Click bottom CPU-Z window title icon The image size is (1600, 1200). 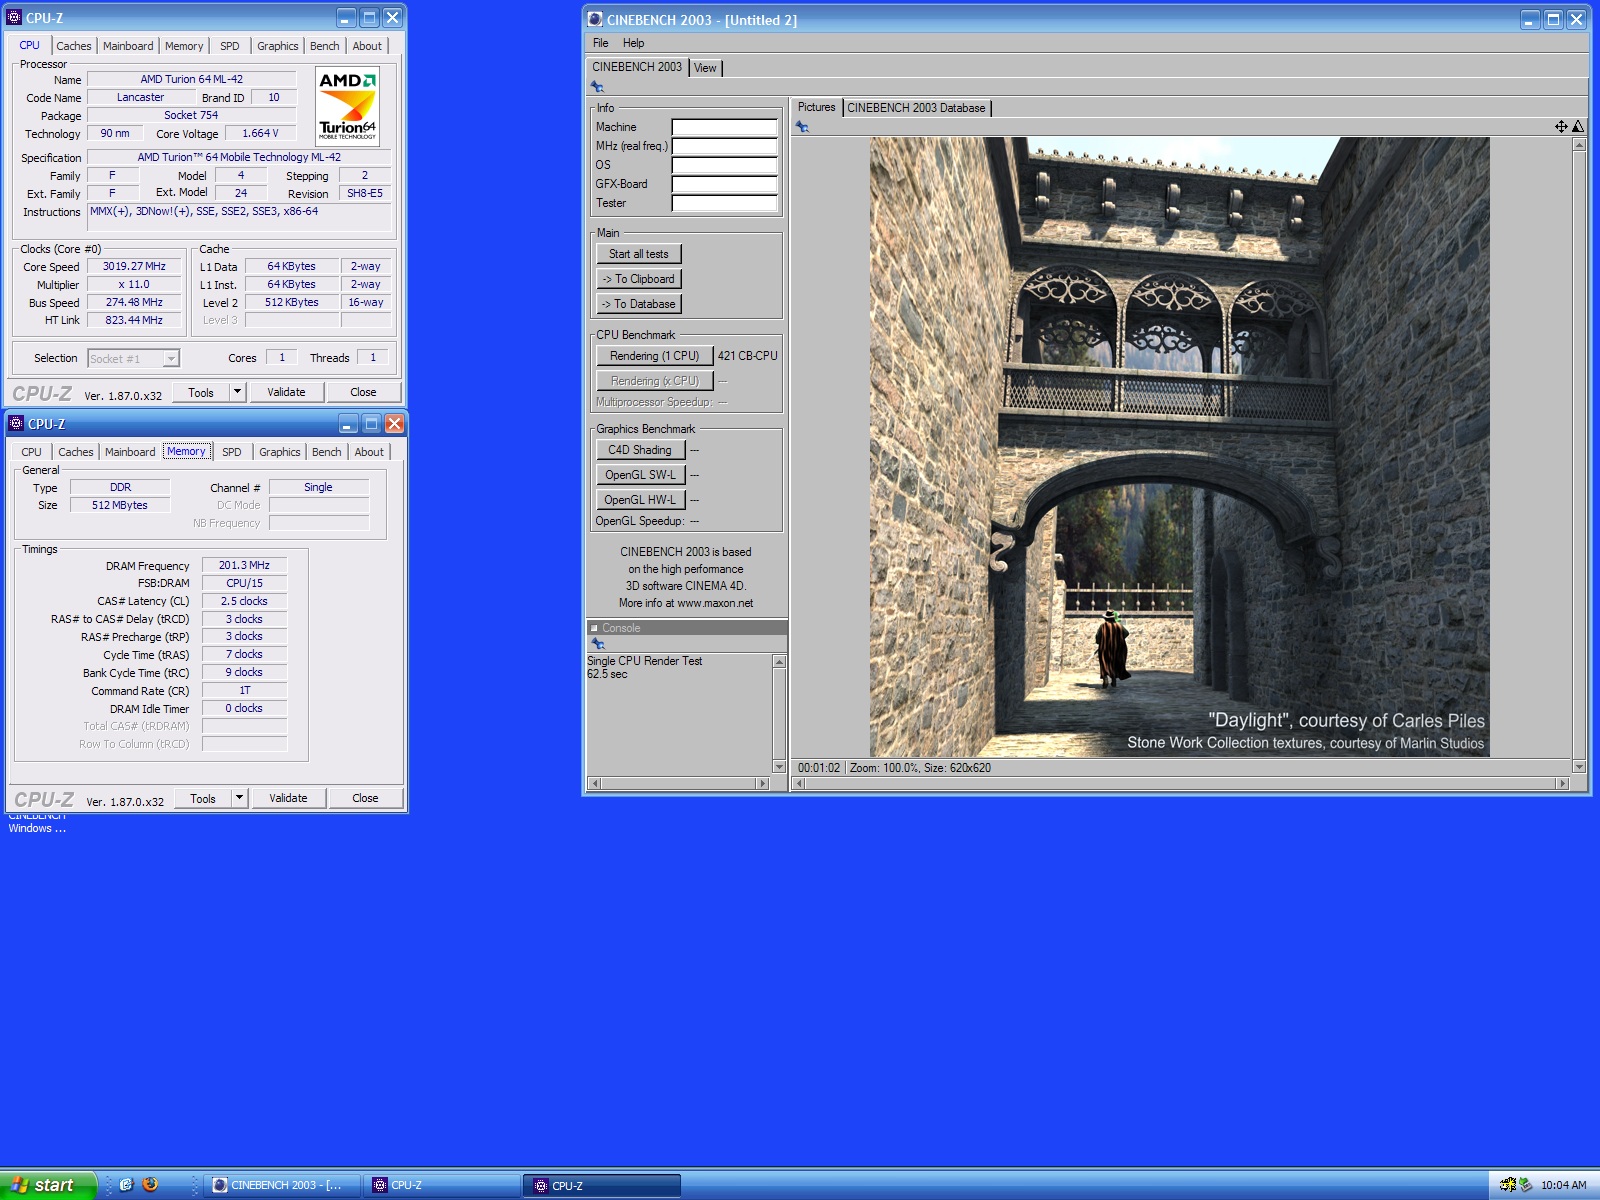point(16,424)
